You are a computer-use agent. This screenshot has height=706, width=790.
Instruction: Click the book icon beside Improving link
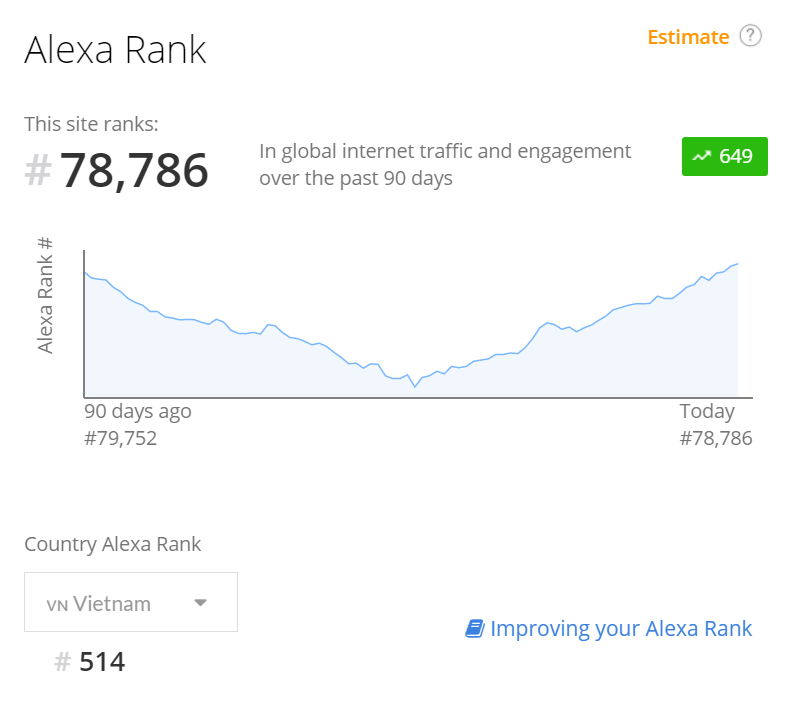475,628
